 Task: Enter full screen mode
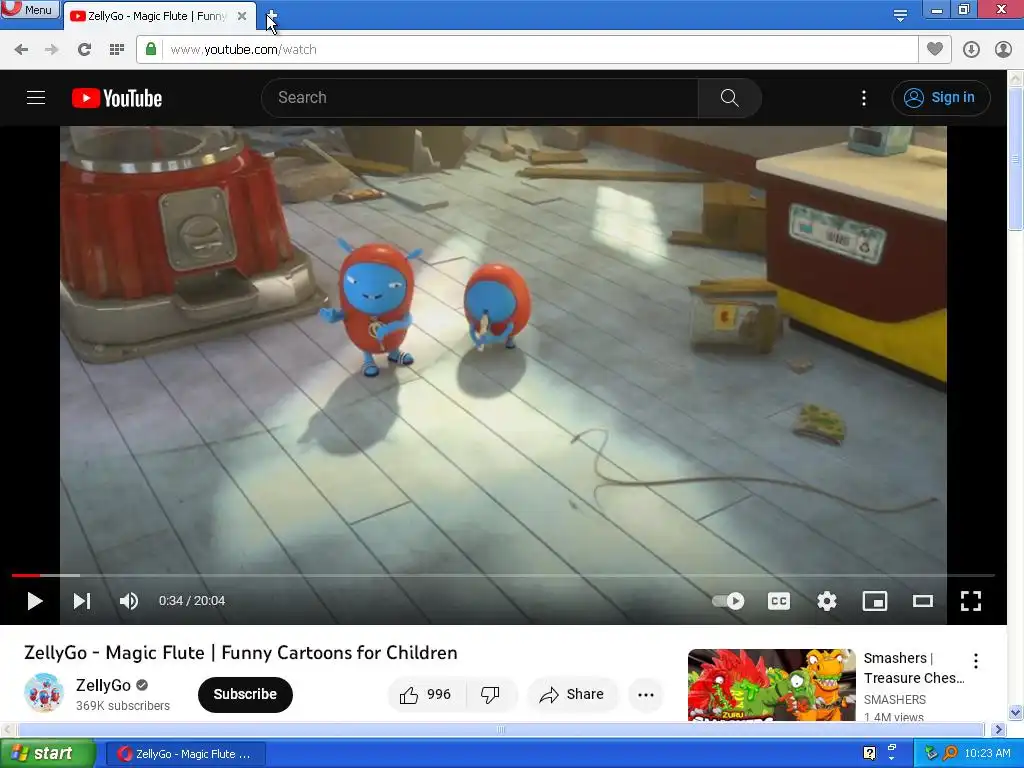970,601
